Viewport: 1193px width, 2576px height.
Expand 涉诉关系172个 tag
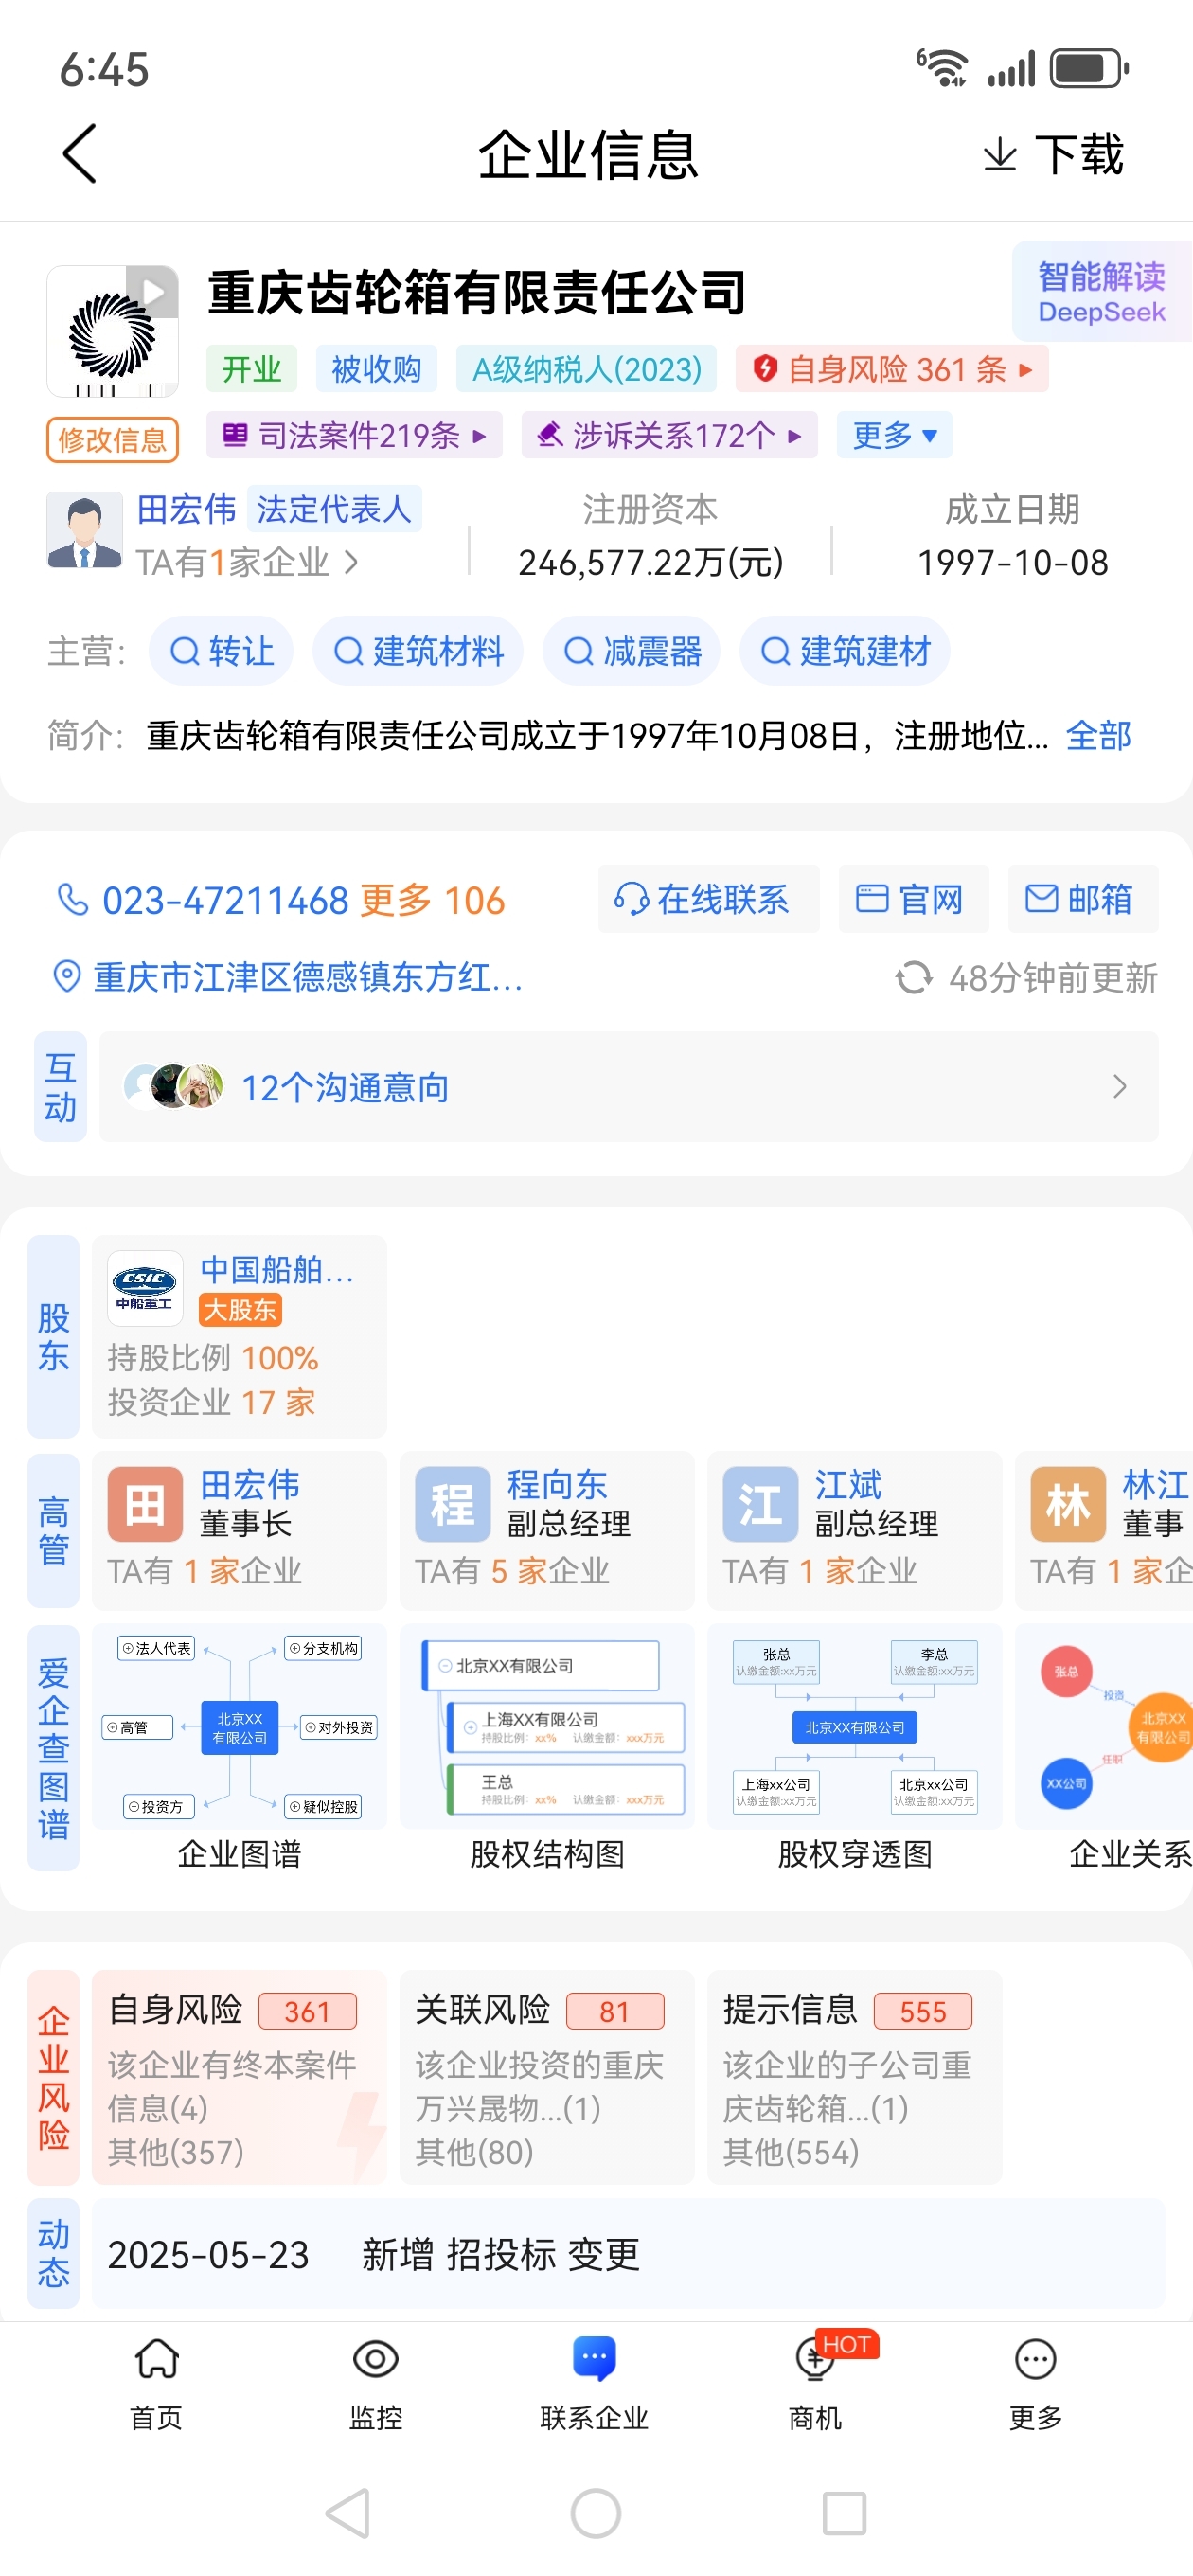pyautogui.click(x=669, y=435)
